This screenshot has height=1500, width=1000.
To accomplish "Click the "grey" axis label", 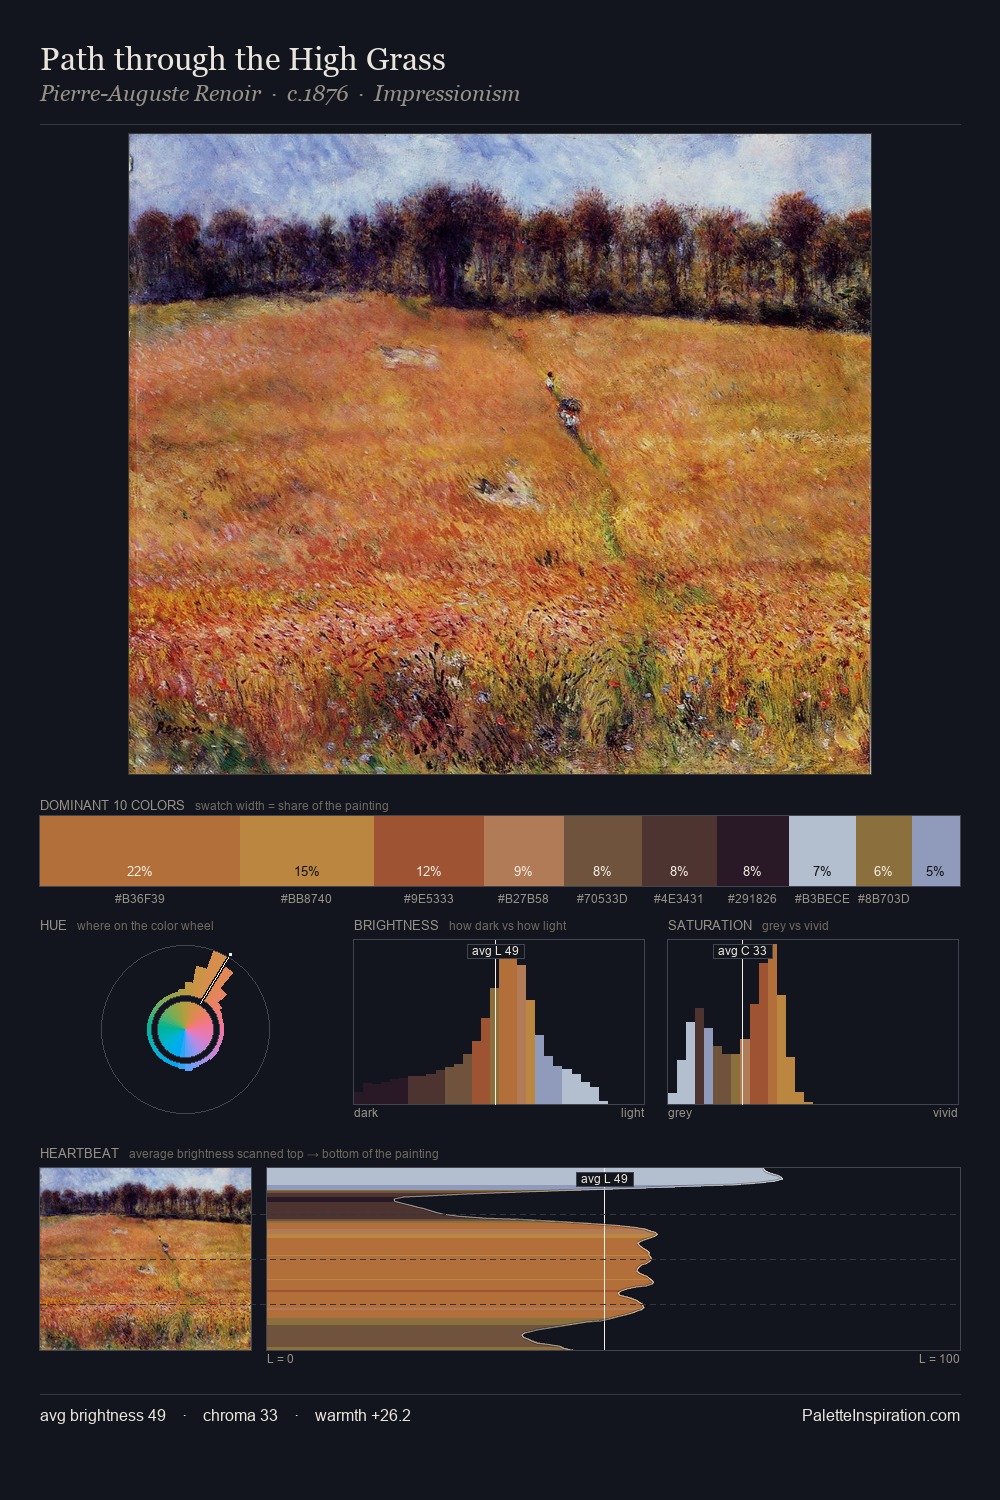I will point(680,1113).
